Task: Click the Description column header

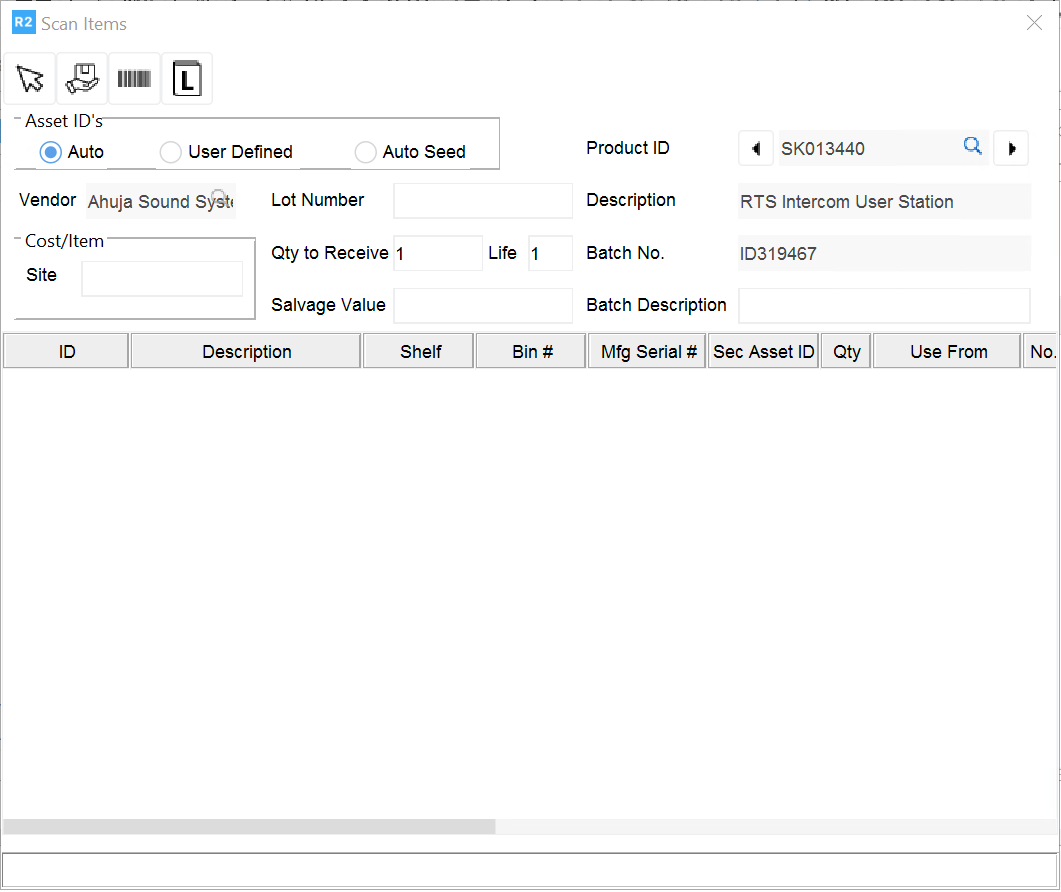Action: (246, 352)
